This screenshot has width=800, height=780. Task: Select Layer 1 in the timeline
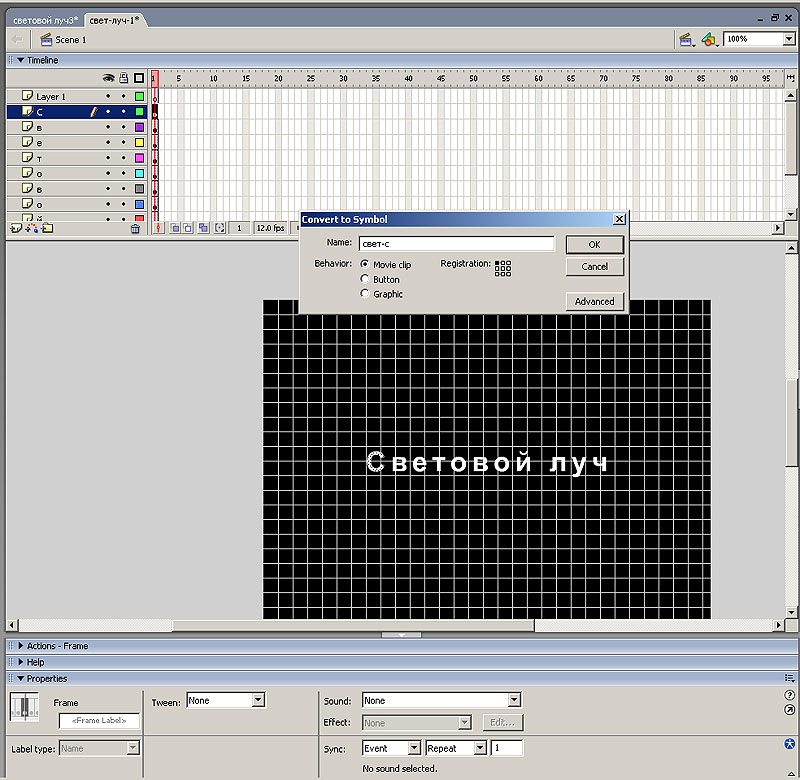51,97
